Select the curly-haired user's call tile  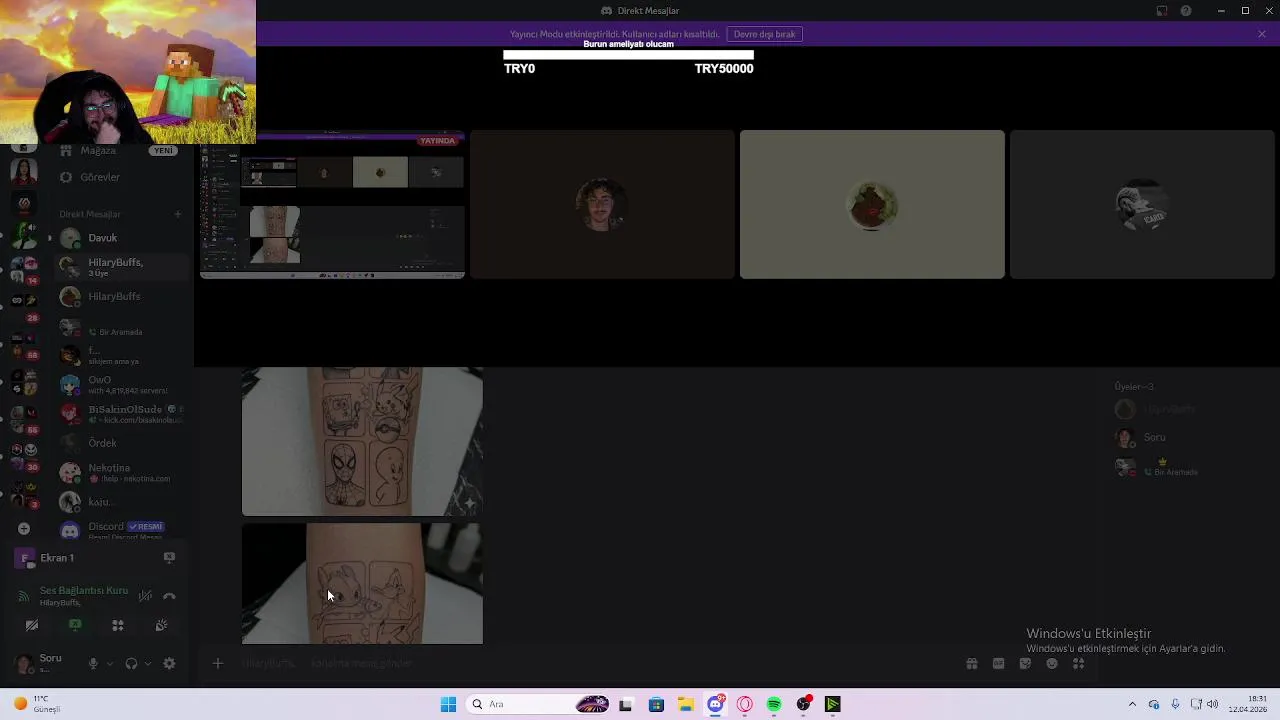tap(602, 204)
